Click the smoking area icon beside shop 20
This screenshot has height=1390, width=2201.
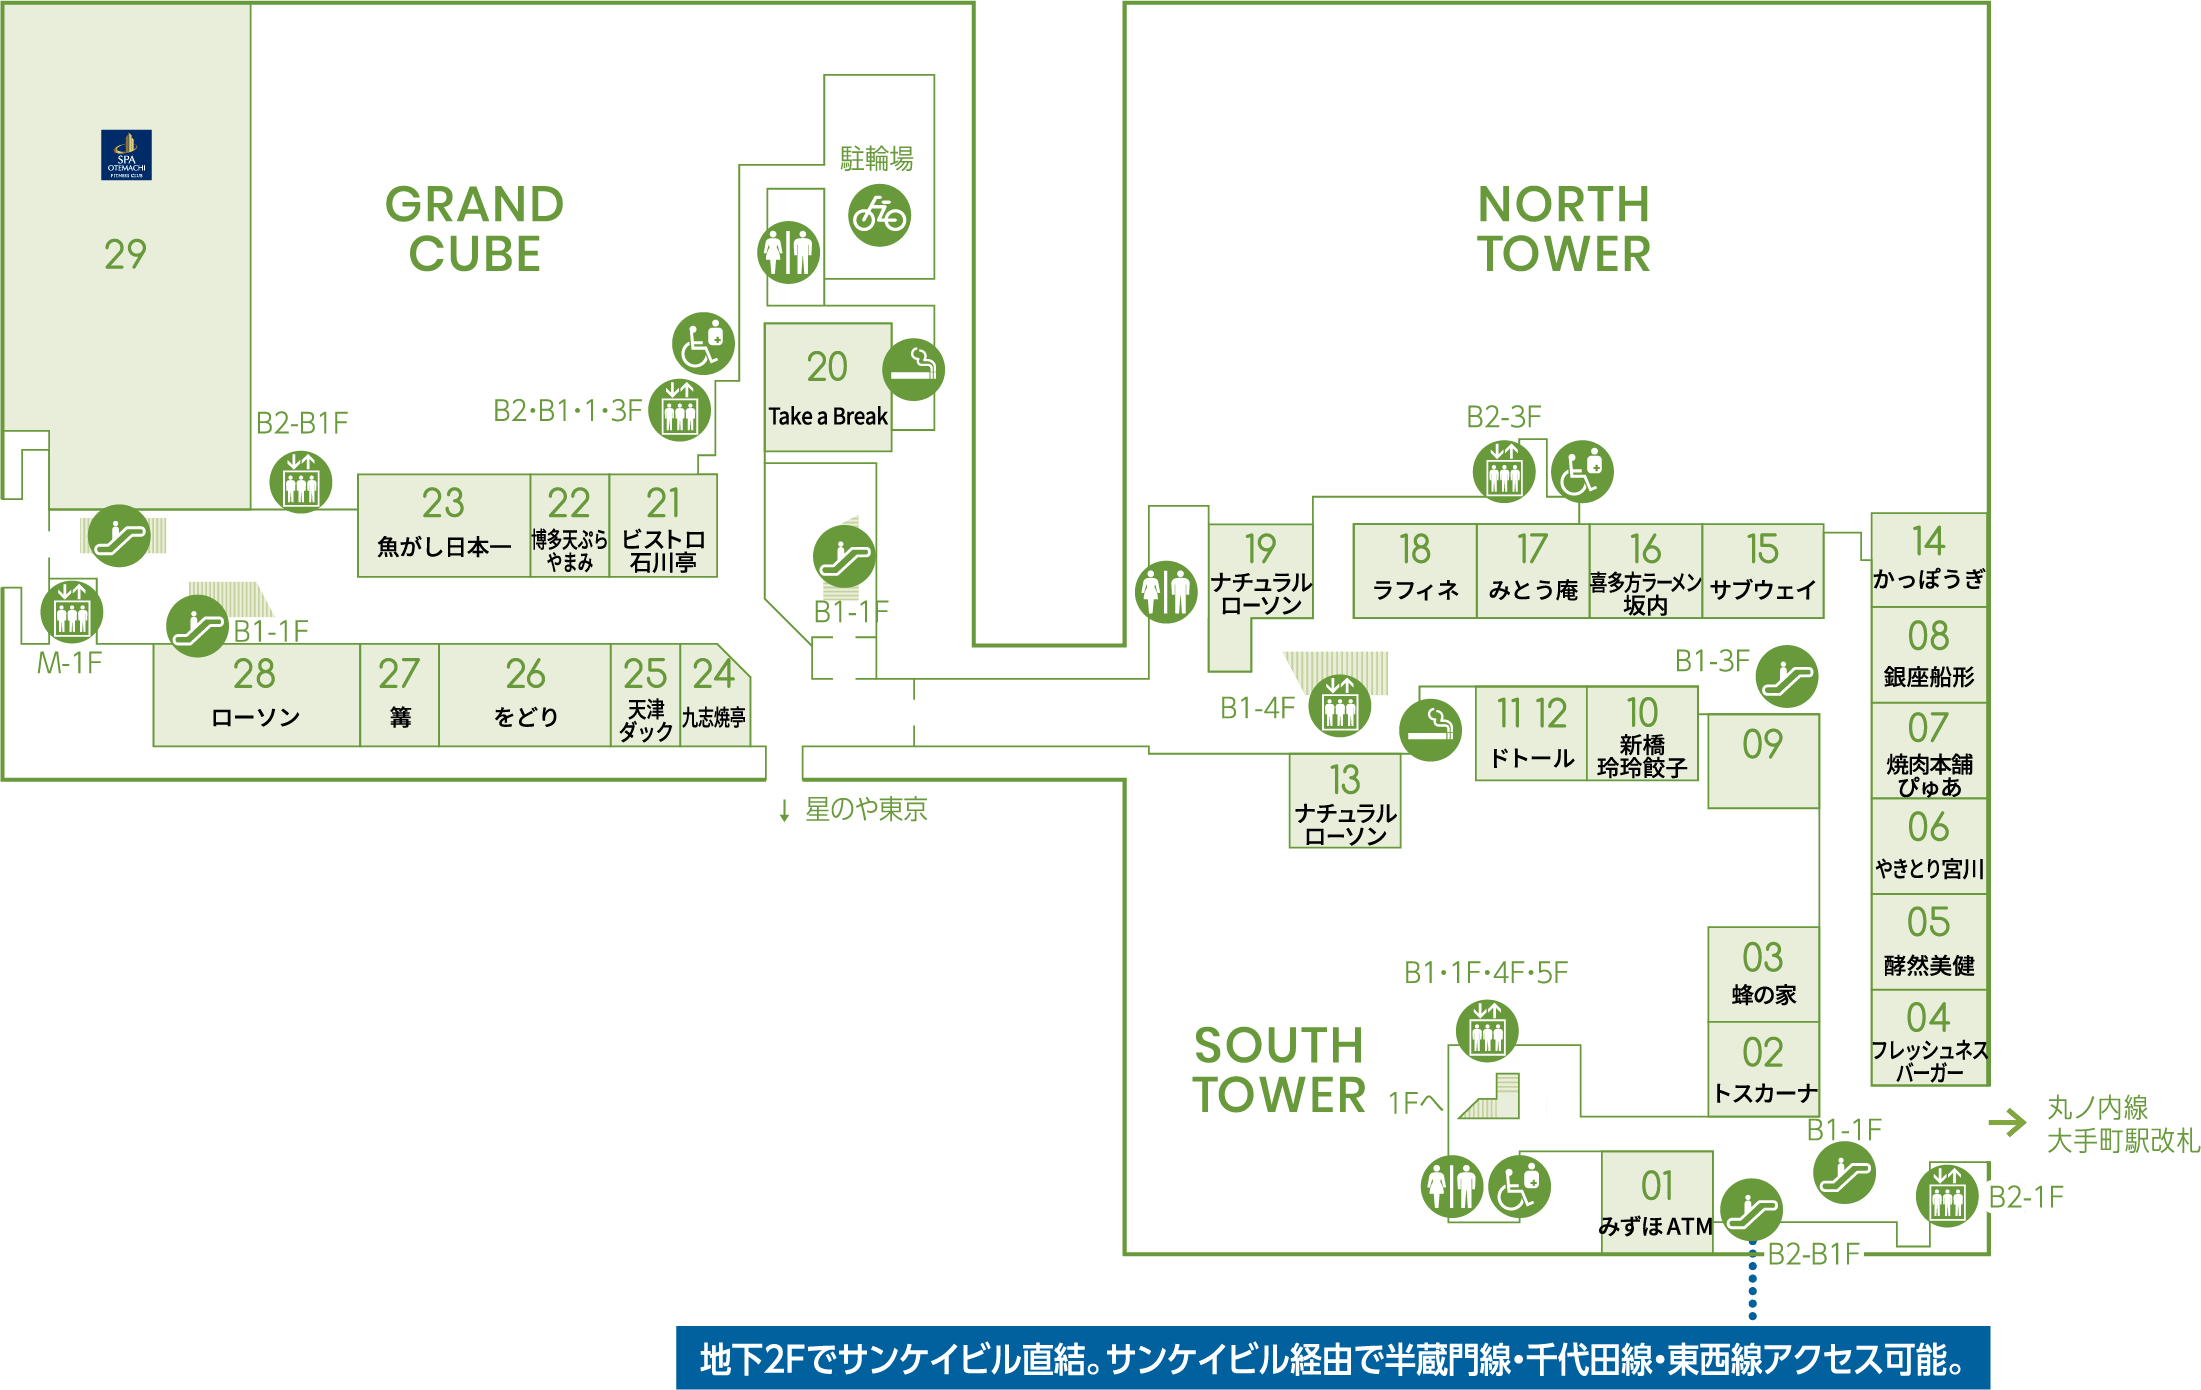[x=914, y=370]
